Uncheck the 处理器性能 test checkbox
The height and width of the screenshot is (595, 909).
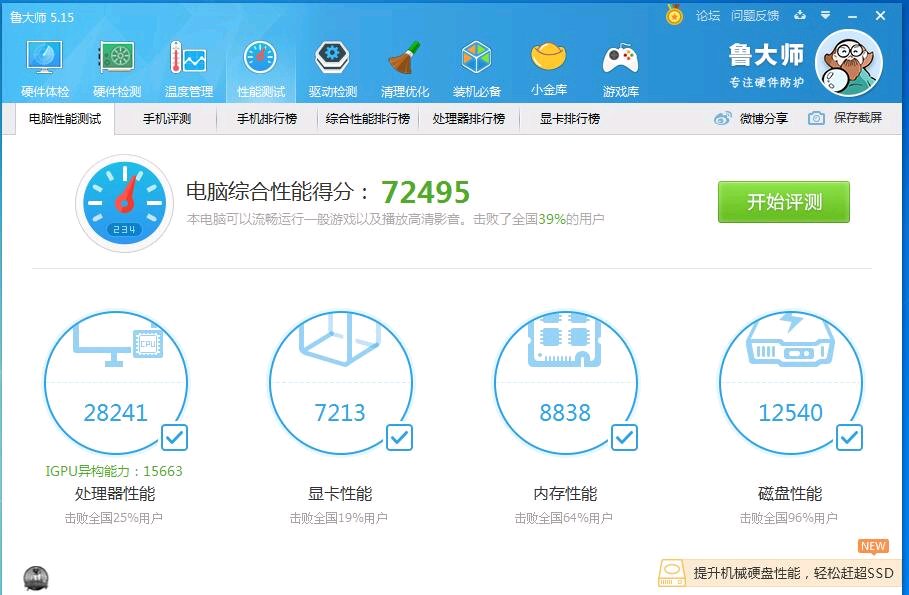[174, 437]
